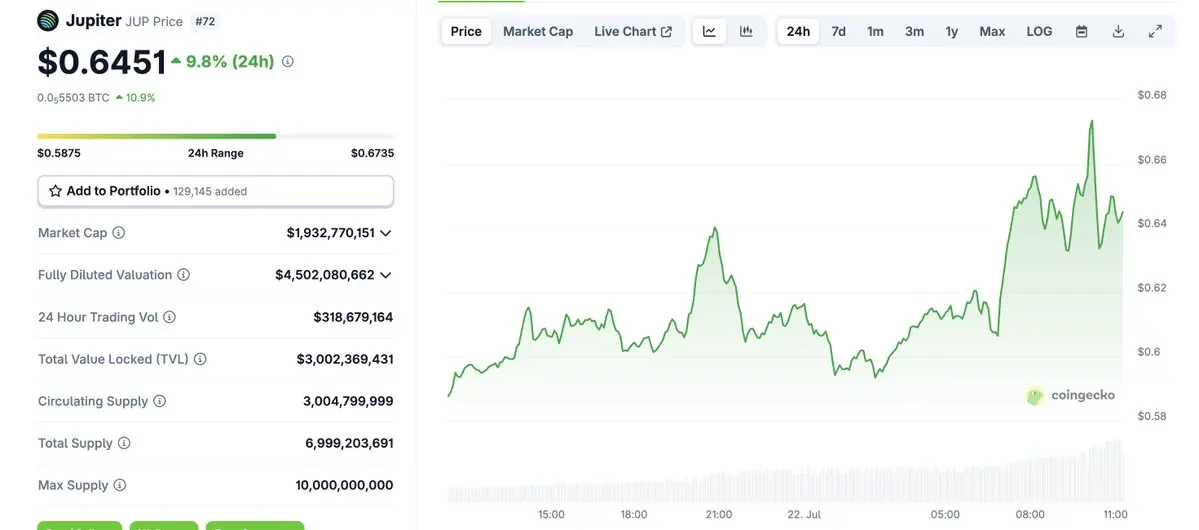Viewport: 1199px width, 530px height.
Task: Click Add to Portfolio button
Action: (x=216, y=191)
